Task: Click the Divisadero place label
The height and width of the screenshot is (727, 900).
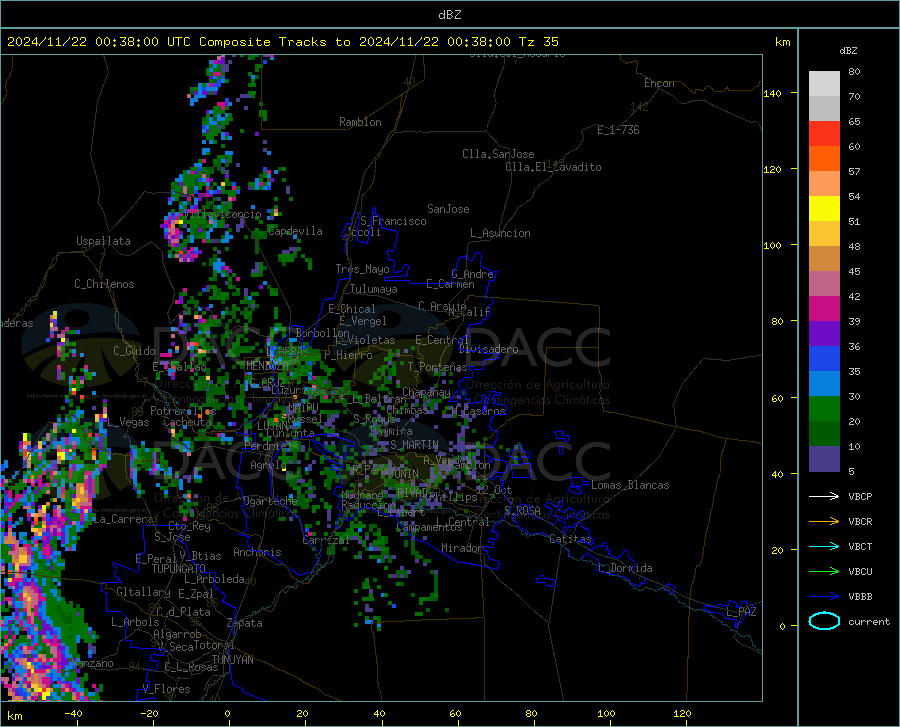Action: coord(488,349)
